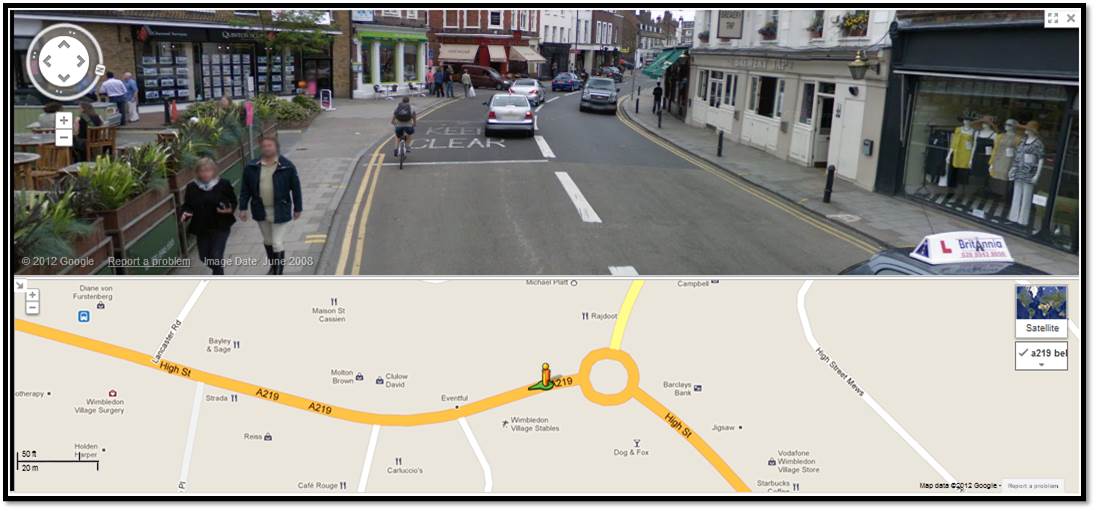Collapse the map panel using corner arrow
This screenshot has height=511, width=1096.
(x=20, y=285)
